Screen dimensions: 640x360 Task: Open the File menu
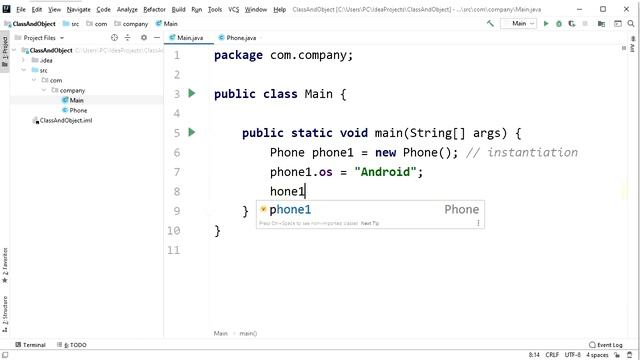click(x=21, y=9)
